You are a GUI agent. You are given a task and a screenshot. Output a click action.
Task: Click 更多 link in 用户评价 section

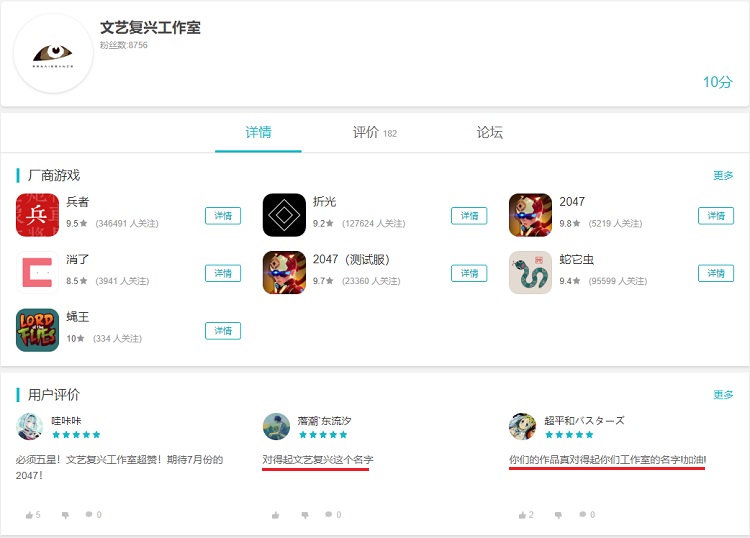pyautogui.click(x=723, y=395)
